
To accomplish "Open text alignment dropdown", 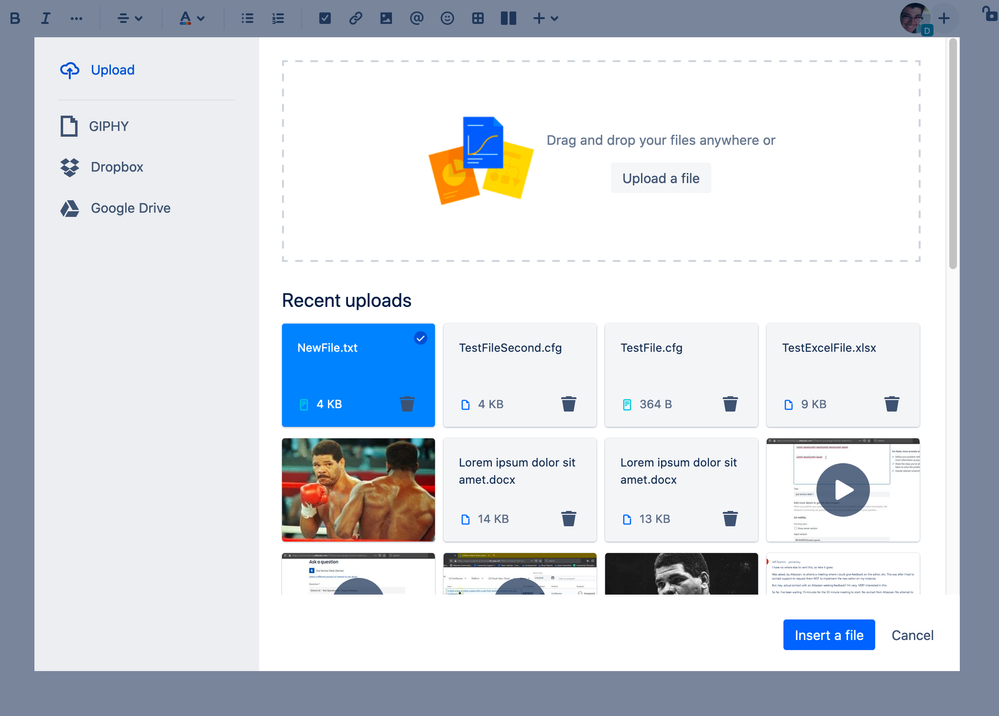I will [129, 18].
